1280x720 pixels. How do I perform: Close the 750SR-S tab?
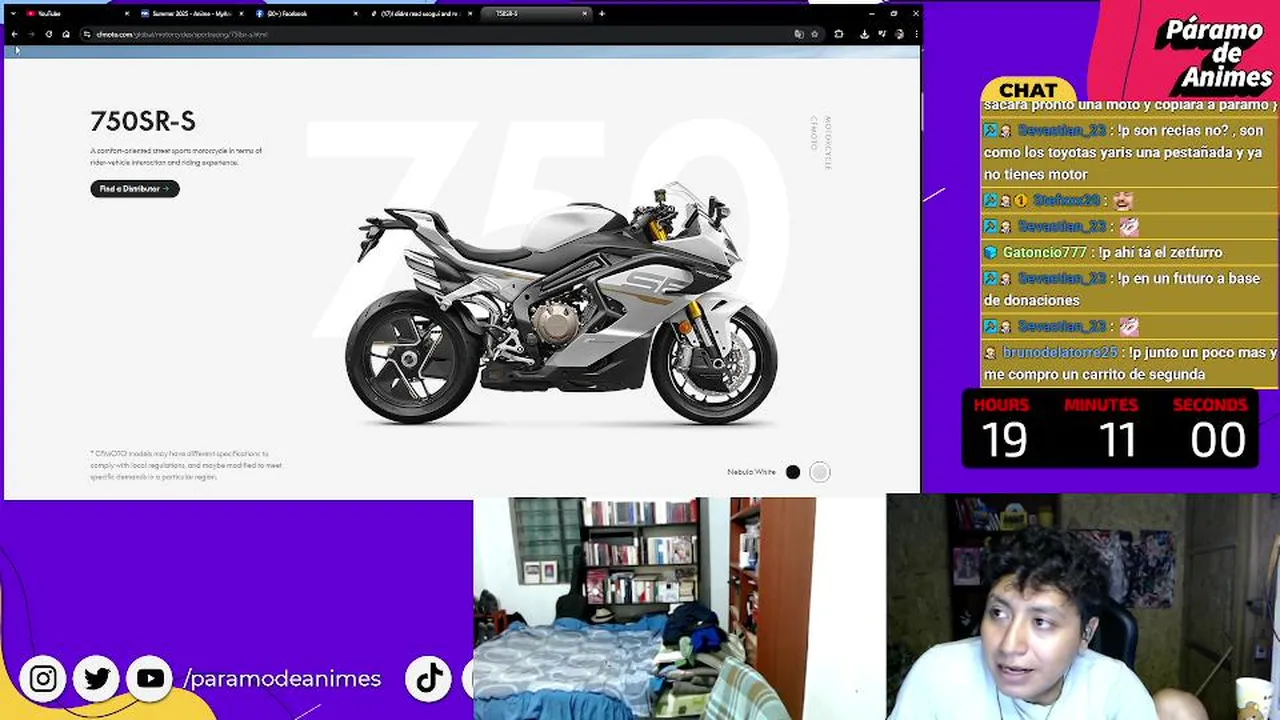tap(585, 14)
